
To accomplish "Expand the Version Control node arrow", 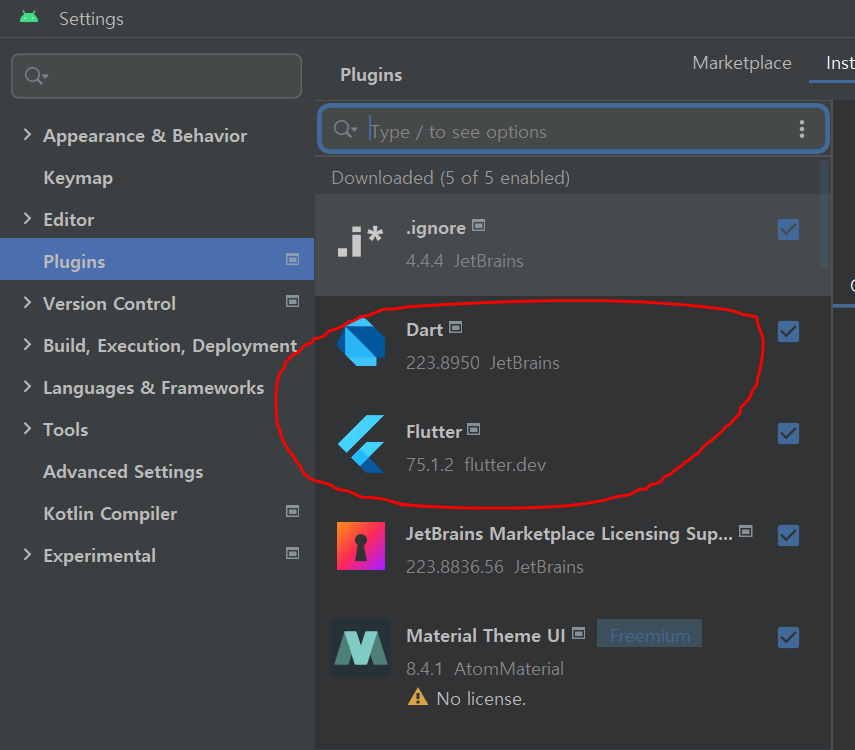I will (27, 303).
